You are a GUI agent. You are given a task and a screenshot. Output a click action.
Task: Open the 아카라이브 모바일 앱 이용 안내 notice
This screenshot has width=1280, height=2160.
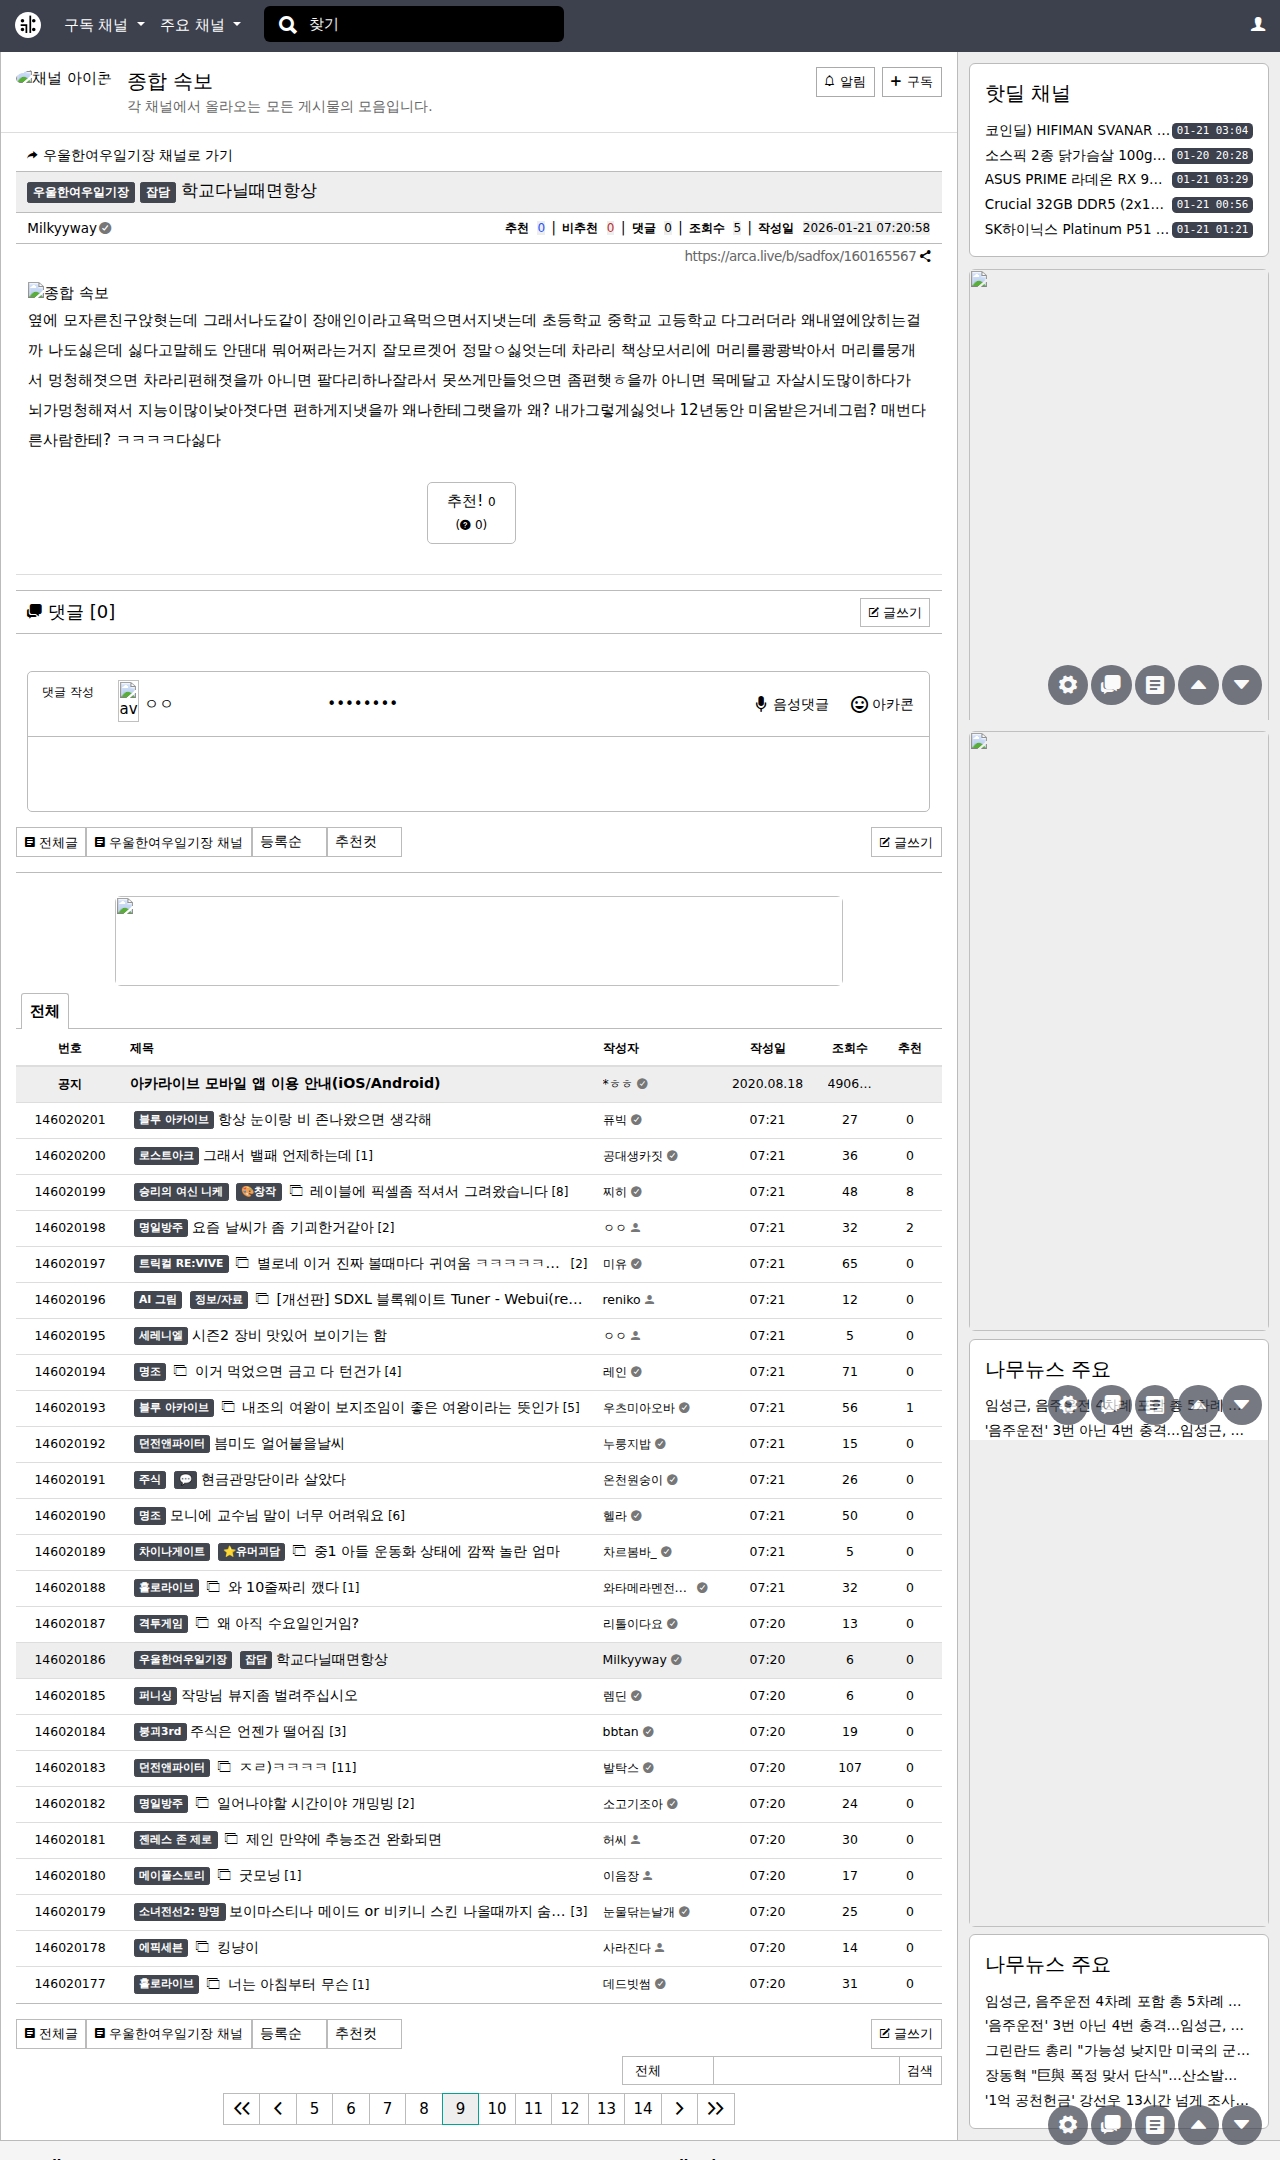click(x=285, y=1083)
